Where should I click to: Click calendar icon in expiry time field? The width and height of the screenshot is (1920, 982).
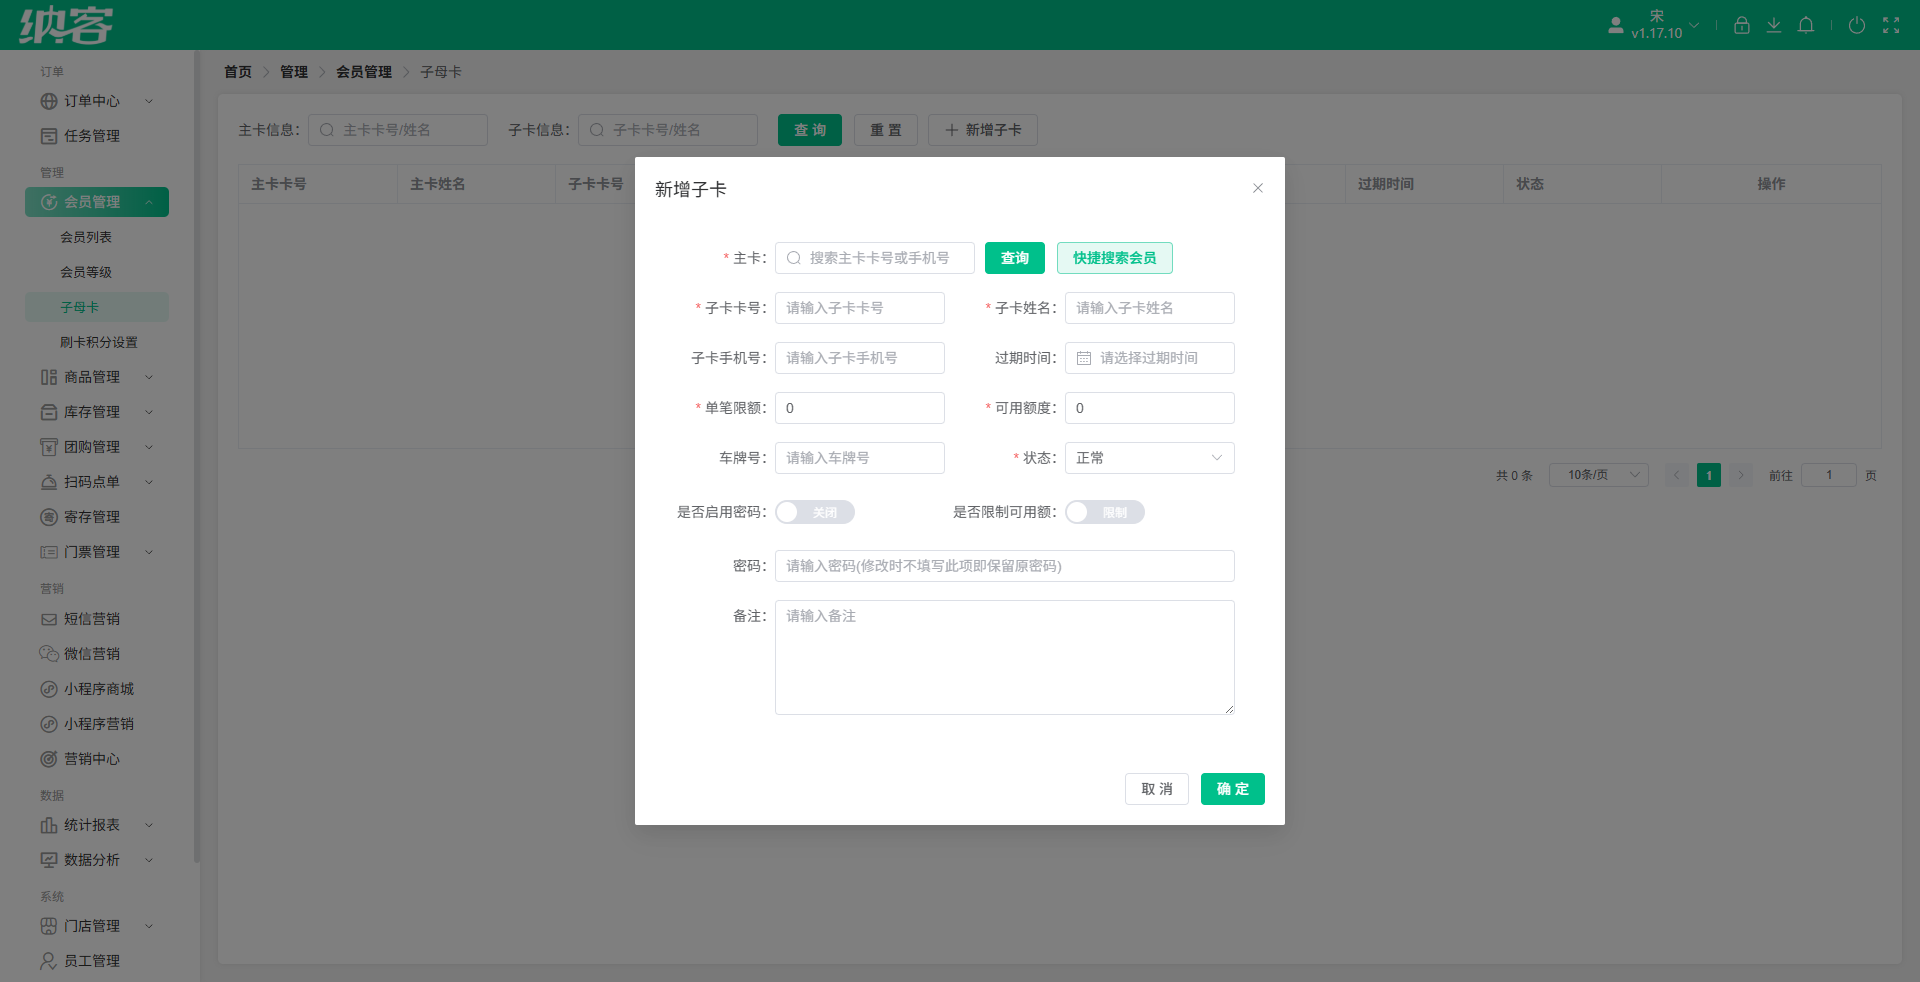[1083, 358]
